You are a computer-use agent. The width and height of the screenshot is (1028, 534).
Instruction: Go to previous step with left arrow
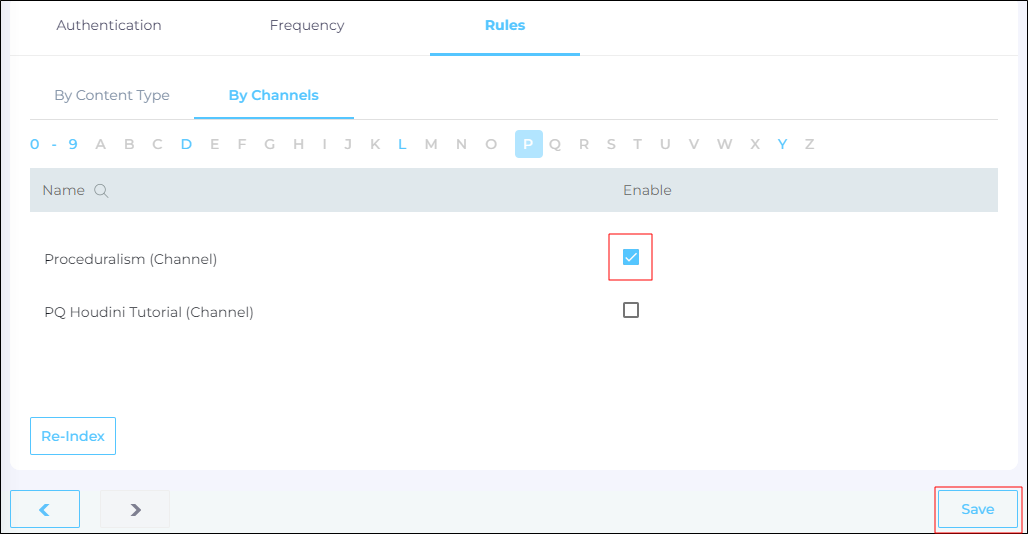pyautogui.click(x=45, y=509)
